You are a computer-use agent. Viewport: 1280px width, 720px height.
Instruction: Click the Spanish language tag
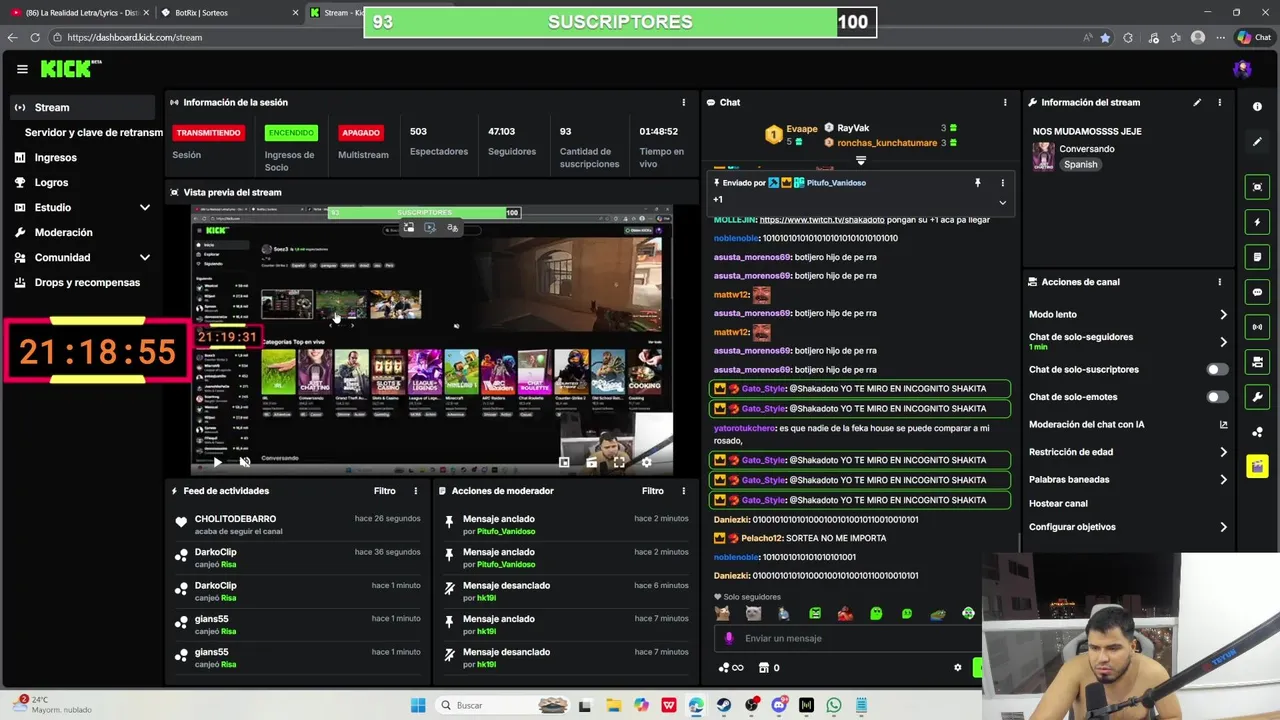(x=1080, y=164)
